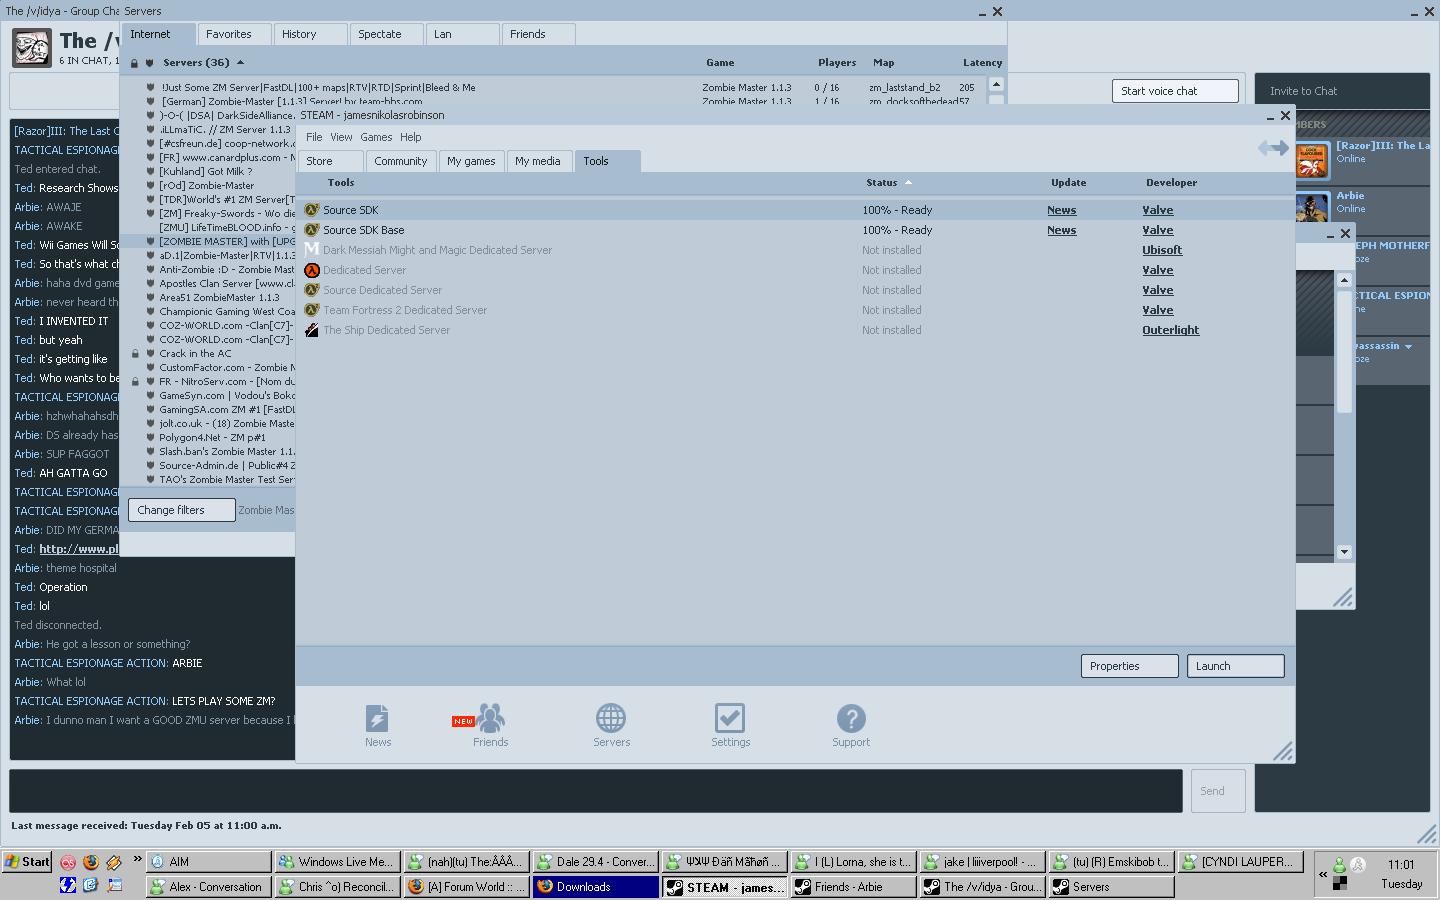Screen dimensions: 1440x900
Task: Click the Internet Explorer quick launch icon
Action: pos(91,885)
